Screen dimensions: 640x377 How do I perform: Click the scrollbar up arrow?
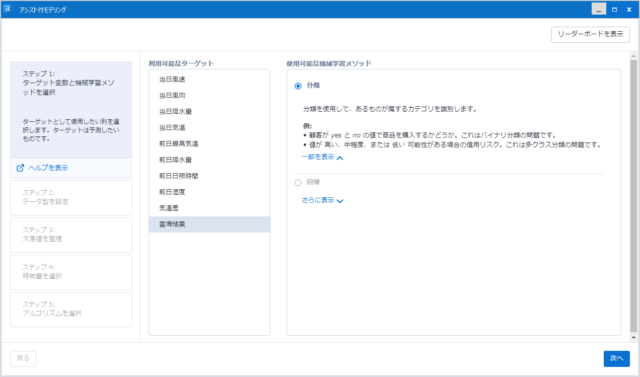point(633,55)
